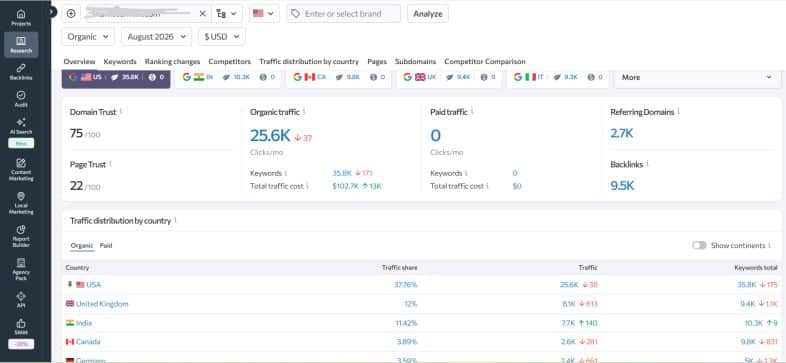Open the August 2026 date dropdown
The image size is (786, 363).
click(156, 37)
